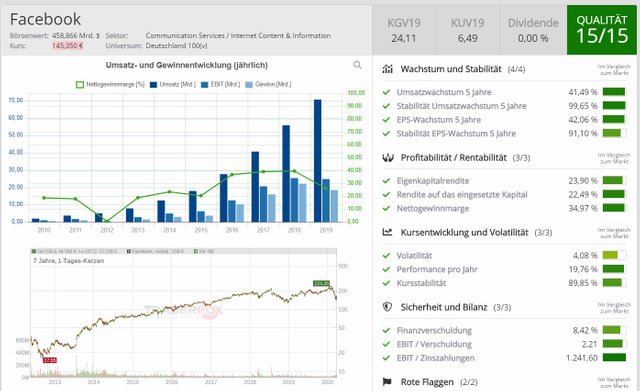The image size is (640, 391).
Task: Toggle the EBIT series in the legend
Action: 220,84
